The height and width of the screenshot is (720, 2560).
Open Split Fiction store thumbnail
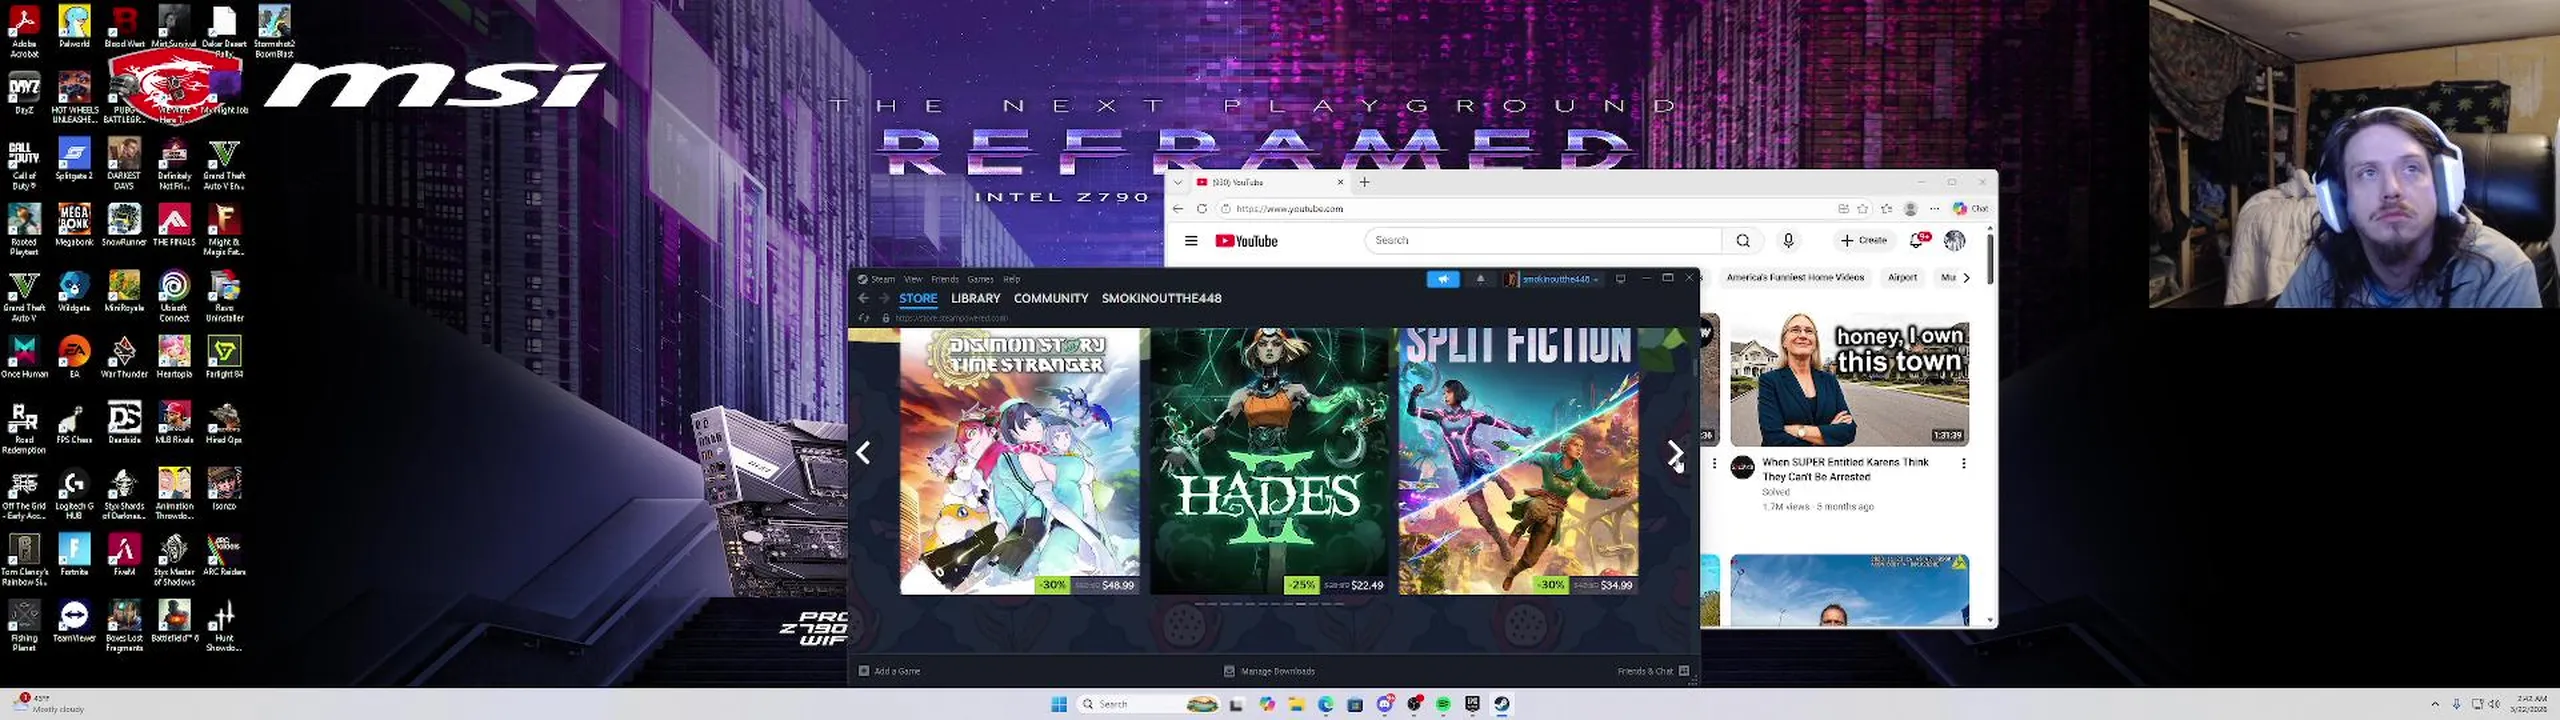1518,461
